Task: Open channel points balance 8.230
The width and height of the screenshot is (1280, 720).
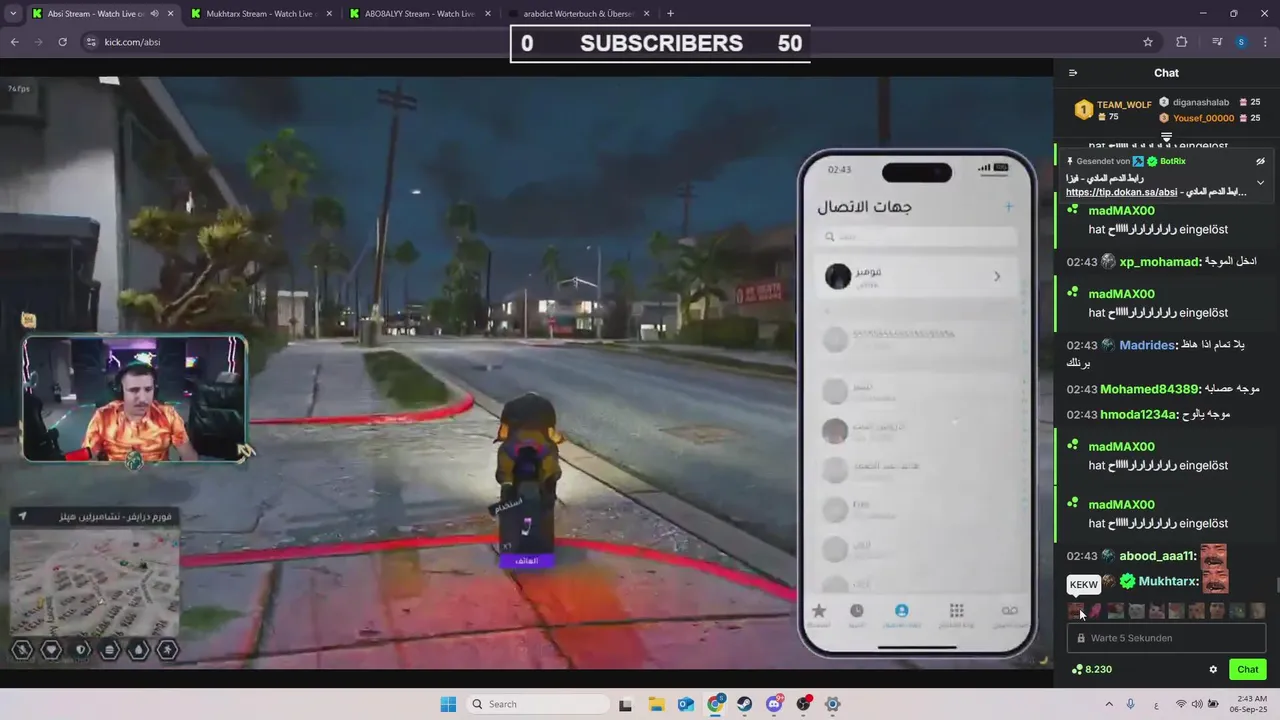Action: click(1091, 670)
